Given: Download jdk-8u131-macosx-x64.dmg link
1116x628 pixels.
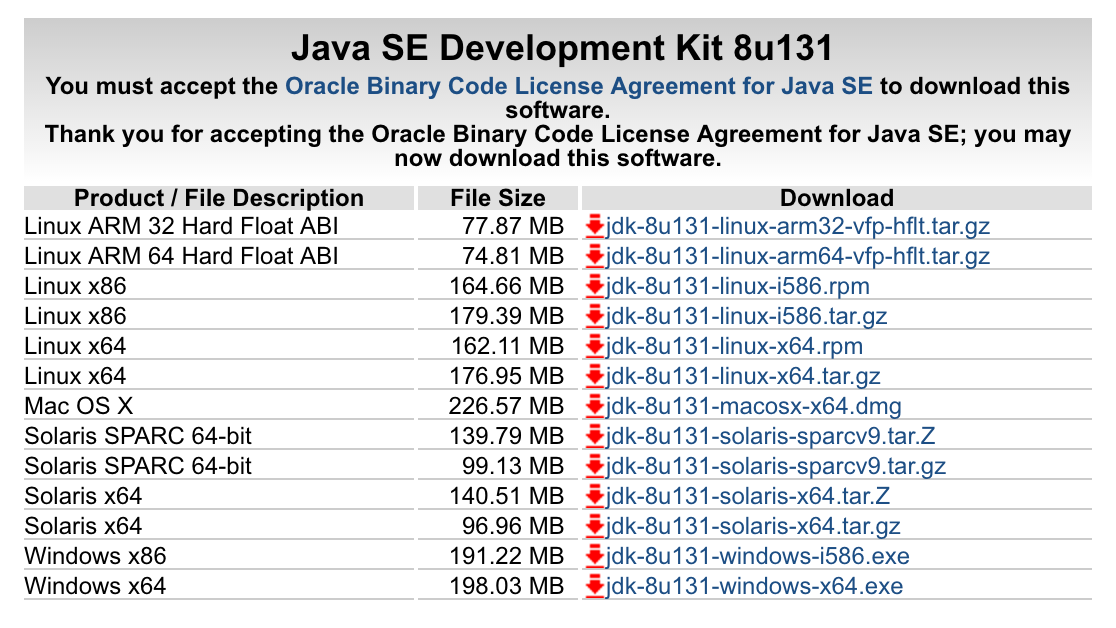Looking at the screenshot, I should click(754, 406).
